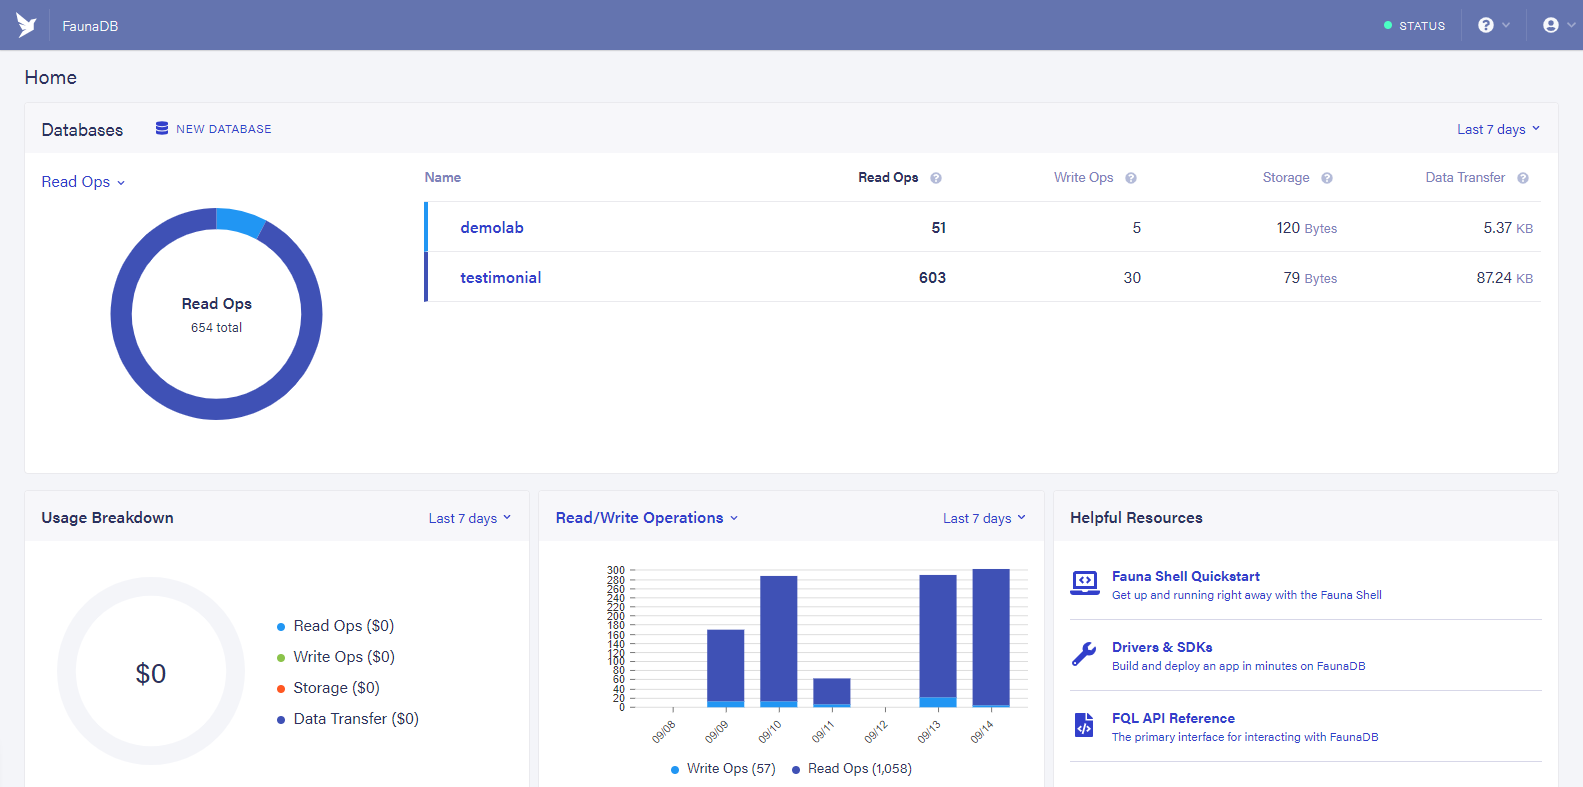Click testimonial data transfer 87.24 KB
Screen dimensions: 1583x787
point(1504,278)
